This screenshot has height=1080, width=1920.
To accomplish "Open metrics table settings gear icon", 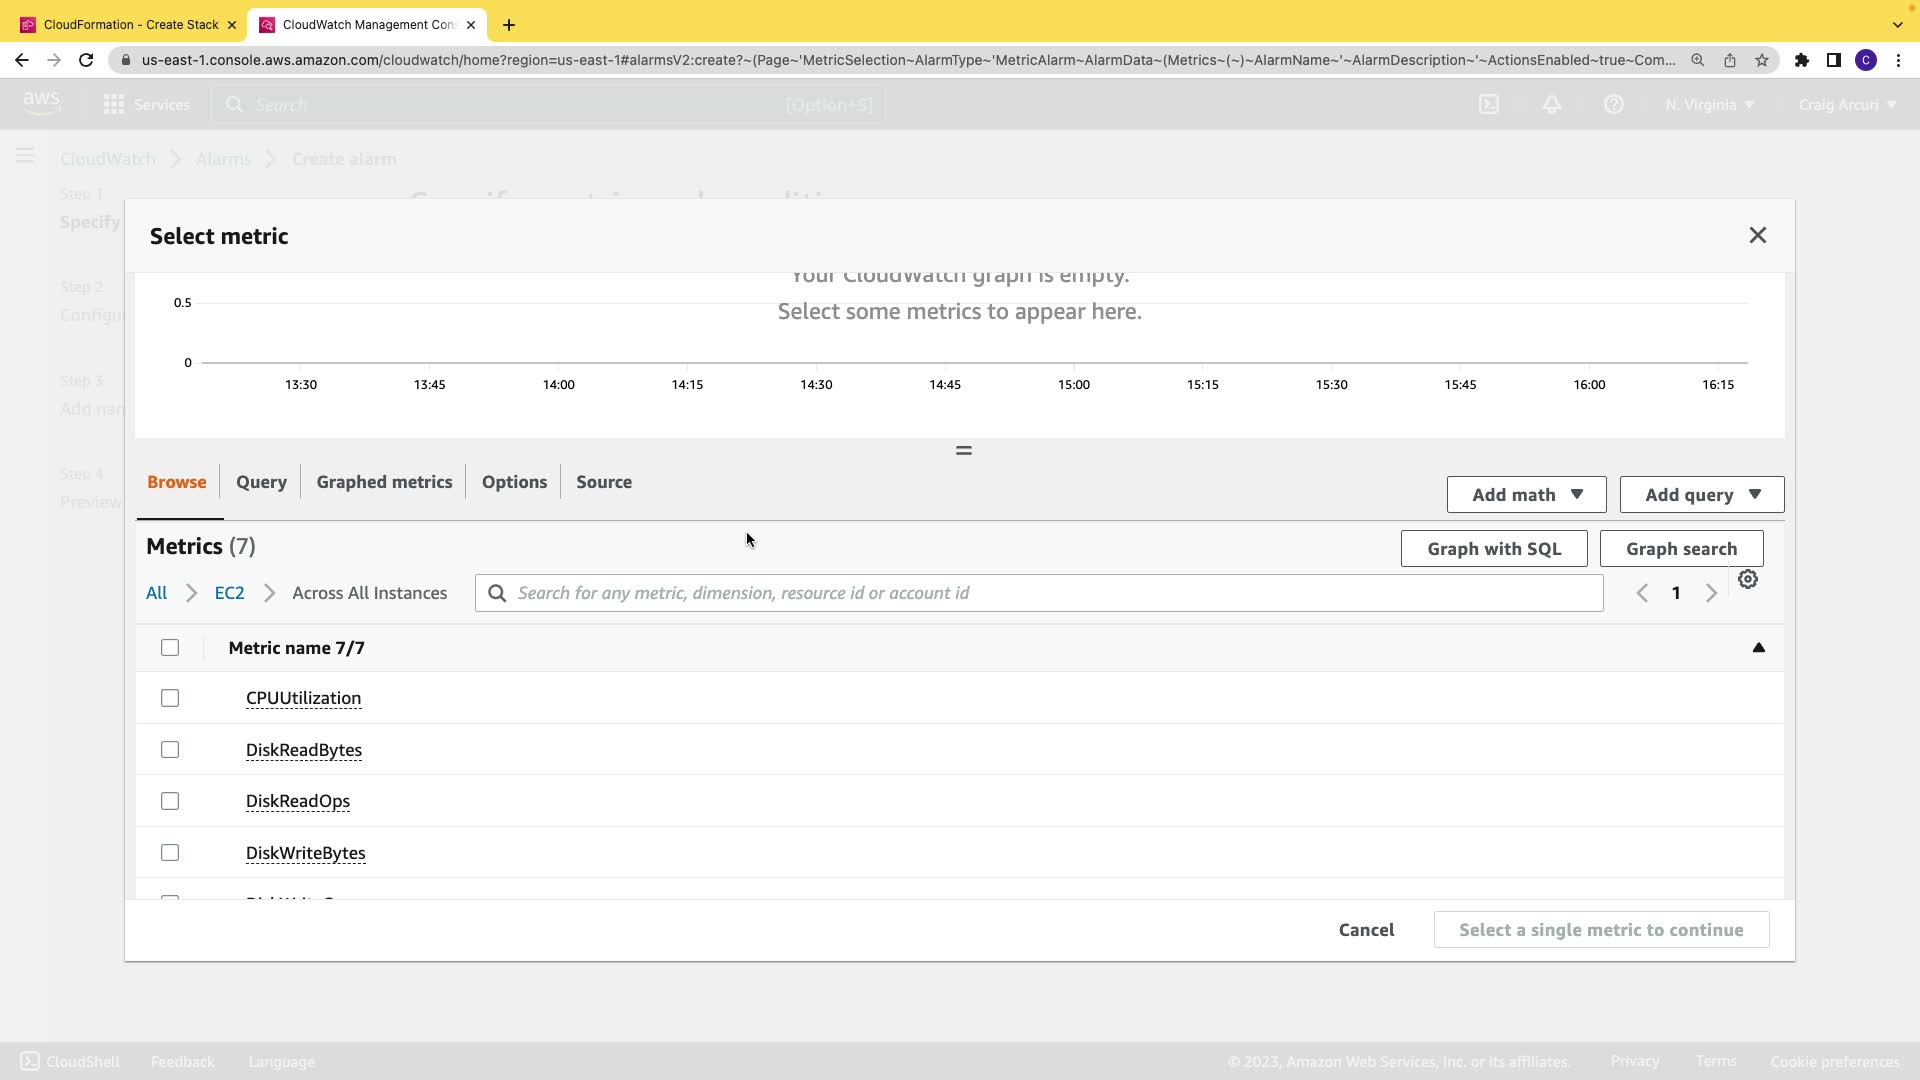I will point(1747,580).
